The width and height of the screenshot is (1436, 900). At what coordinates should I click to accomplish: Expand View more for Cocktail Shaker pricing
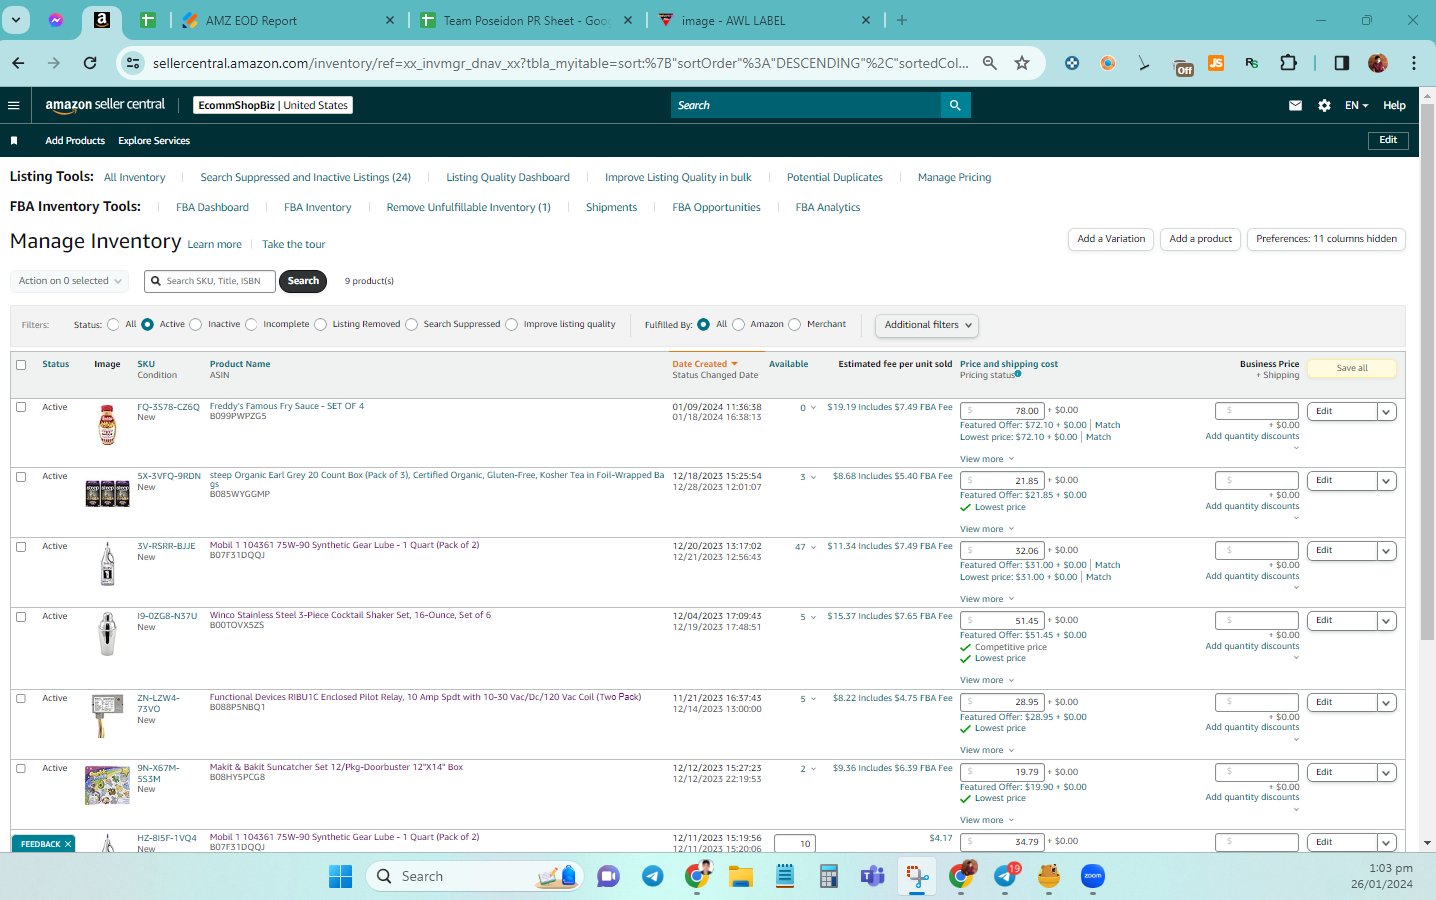tap(987, 680)
